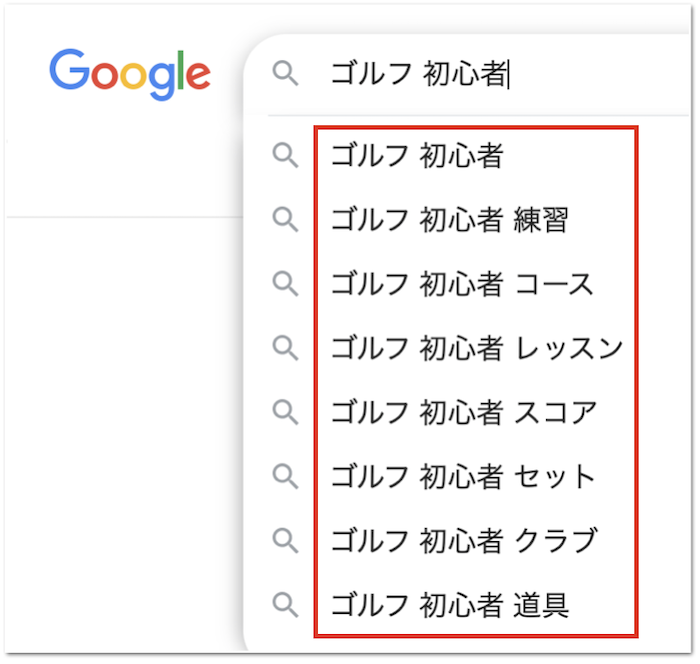Click the search icon next to ゴルフ 初心者 スコア
The width and height of the screenshot is (700, 664).
coord(286,412)
